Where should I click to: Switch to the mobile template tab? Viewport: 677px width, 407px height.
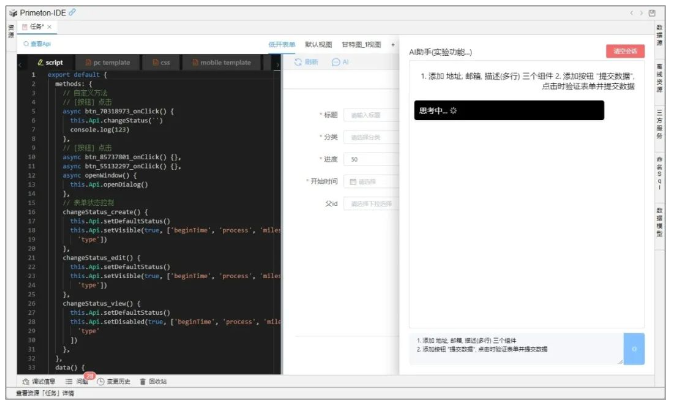pyautogui.click(x=219, y=62)
